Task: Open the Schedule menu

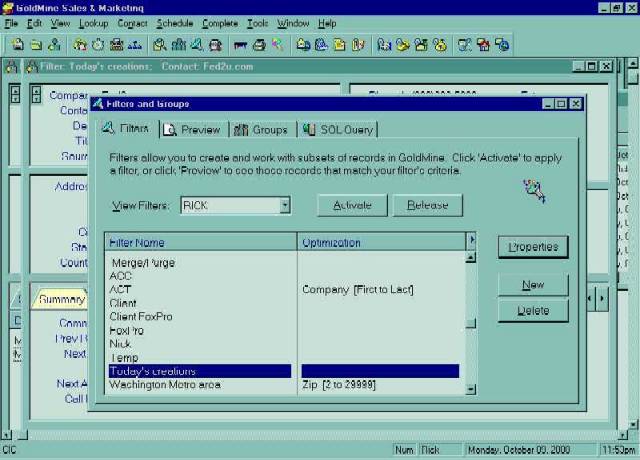Action: pyautogui.click(x=175, y=24)
